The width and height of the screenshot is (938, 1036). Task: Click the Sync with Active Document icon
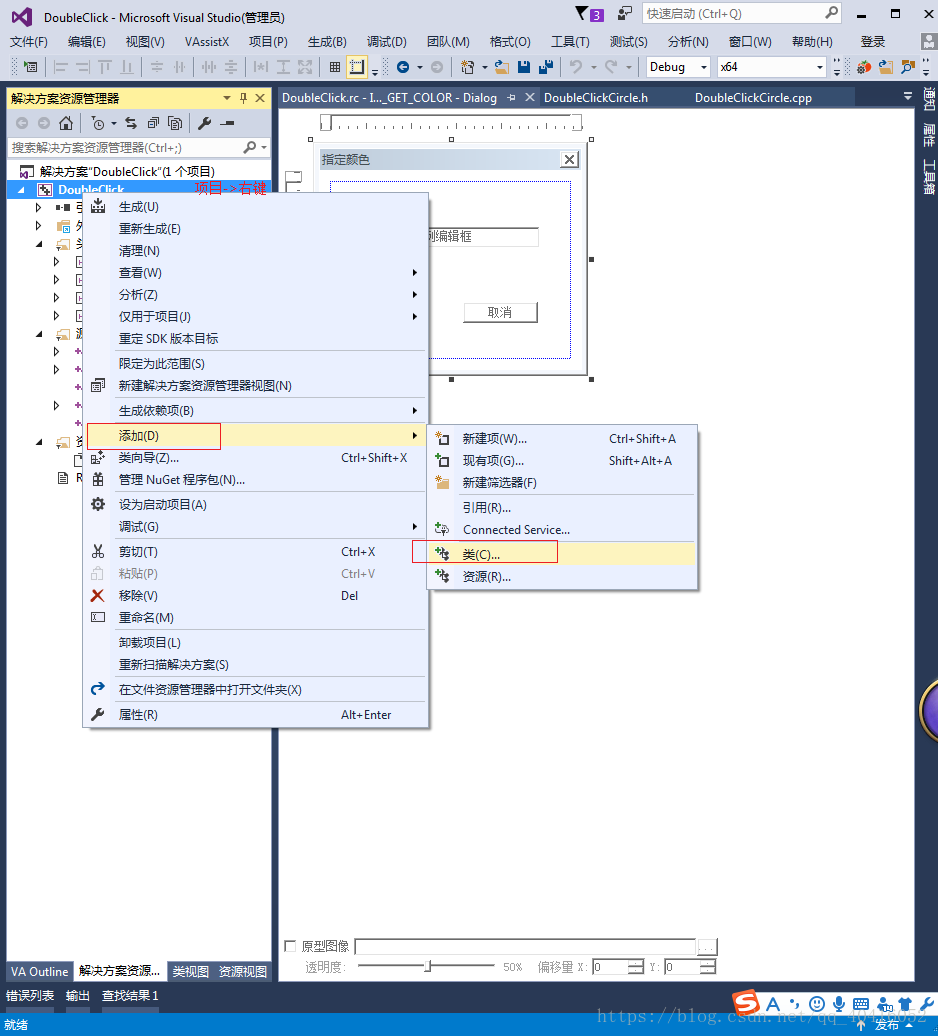pos(131,123)
